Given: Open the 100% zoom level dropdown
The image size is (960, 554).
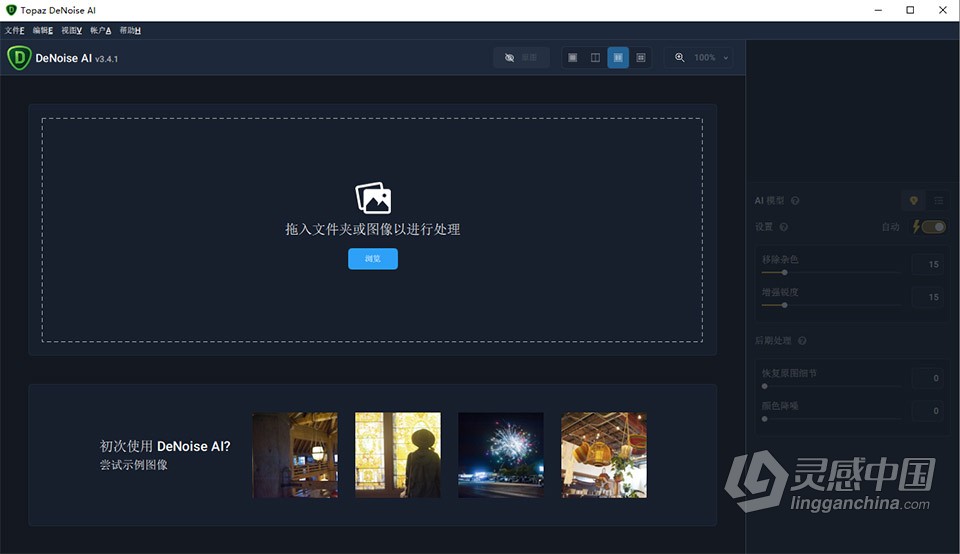Looking at the screenshot, I should [x=711, y=58].
